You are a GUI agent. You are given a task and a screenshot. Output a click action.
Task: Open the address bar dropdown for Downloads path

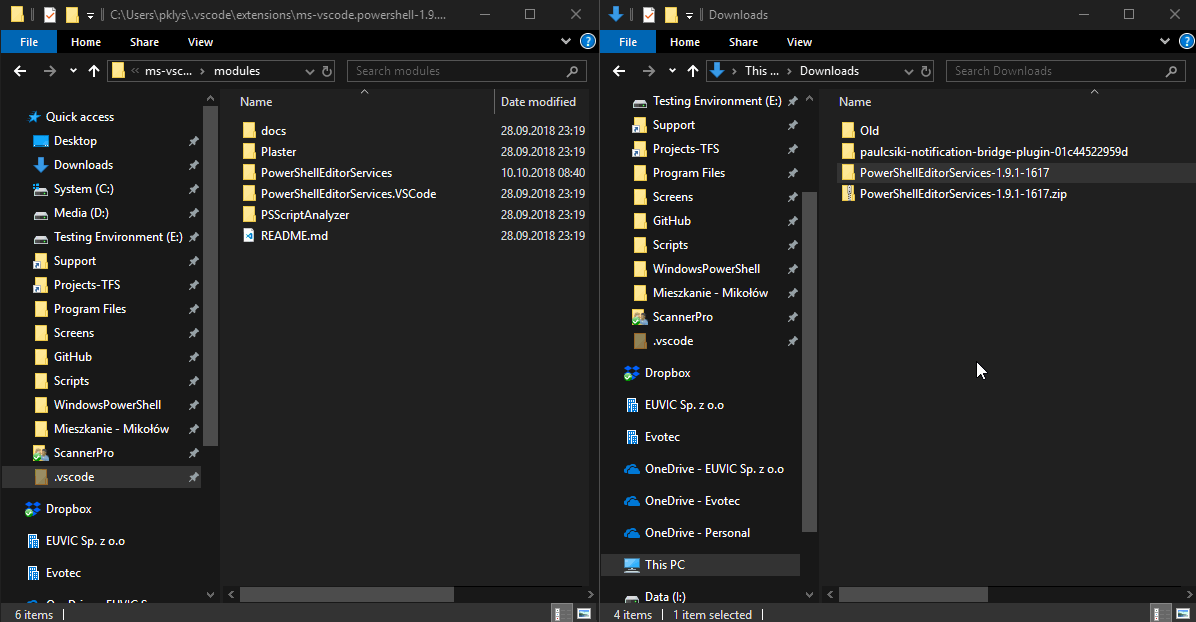pos(907,71)
